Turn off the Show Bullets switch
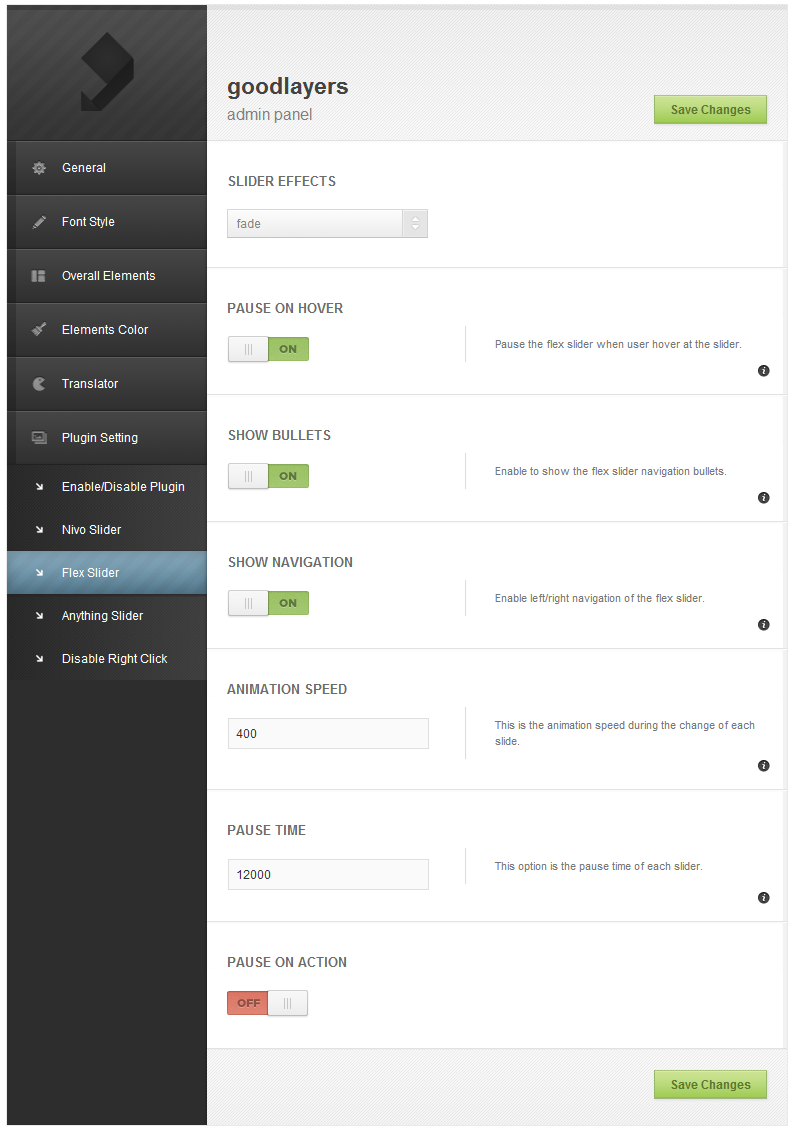This screenshot has height=1128, width=792. tap(268, 476)
